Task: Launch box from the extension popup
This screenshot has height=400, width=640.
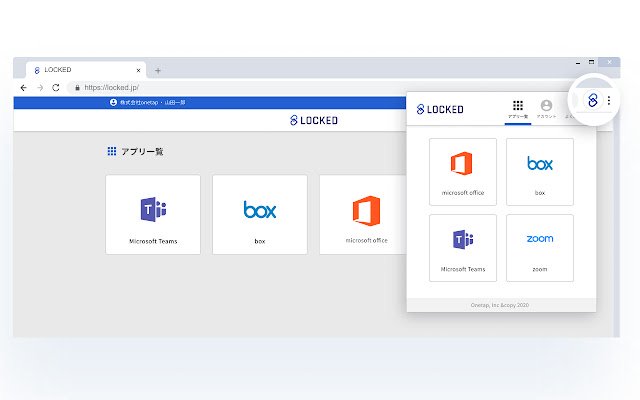Action: 540,171
